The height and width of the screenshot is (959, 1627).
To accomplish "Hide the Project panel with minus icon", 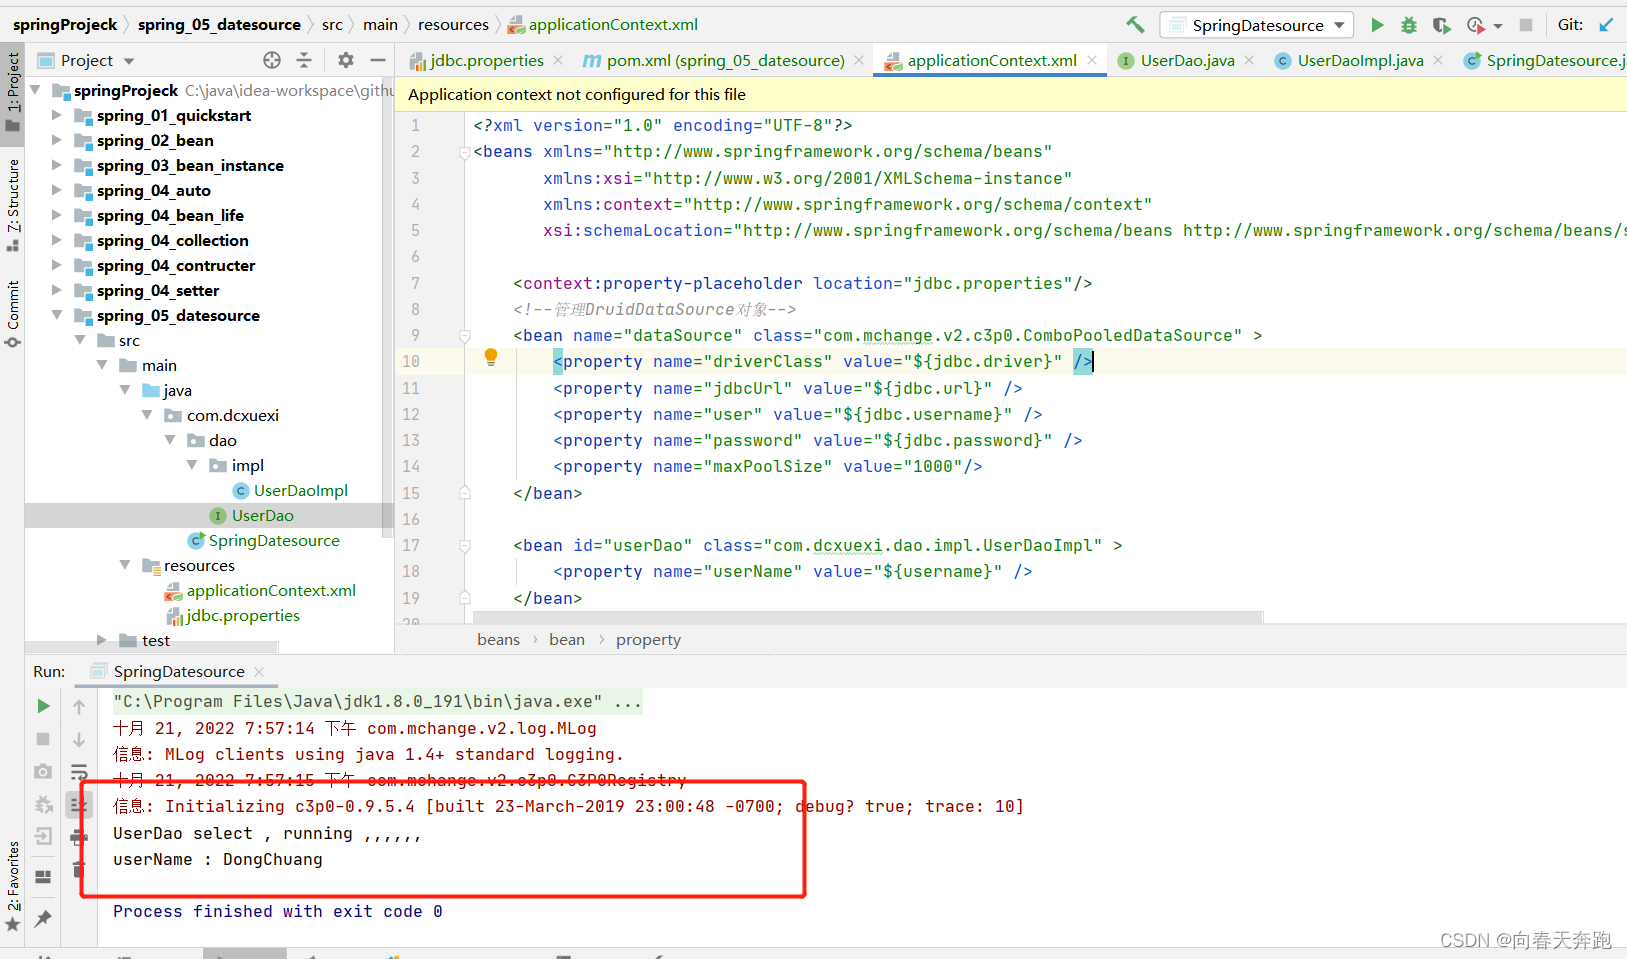I will [377, 60].
